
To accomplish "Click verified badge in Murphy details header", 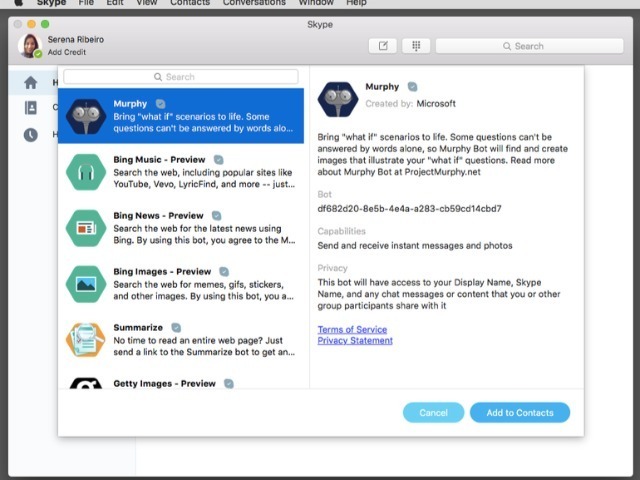I will point(412,87).
